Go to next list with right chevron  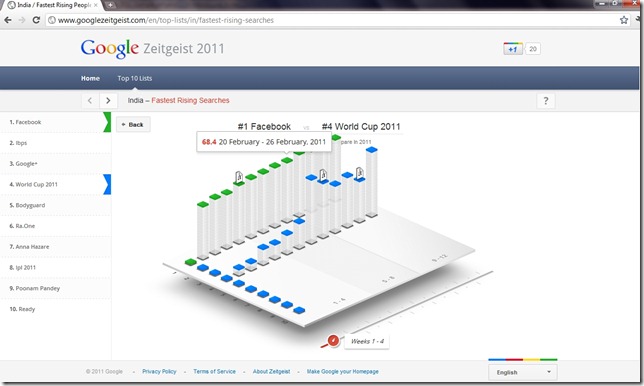(108, 101)
